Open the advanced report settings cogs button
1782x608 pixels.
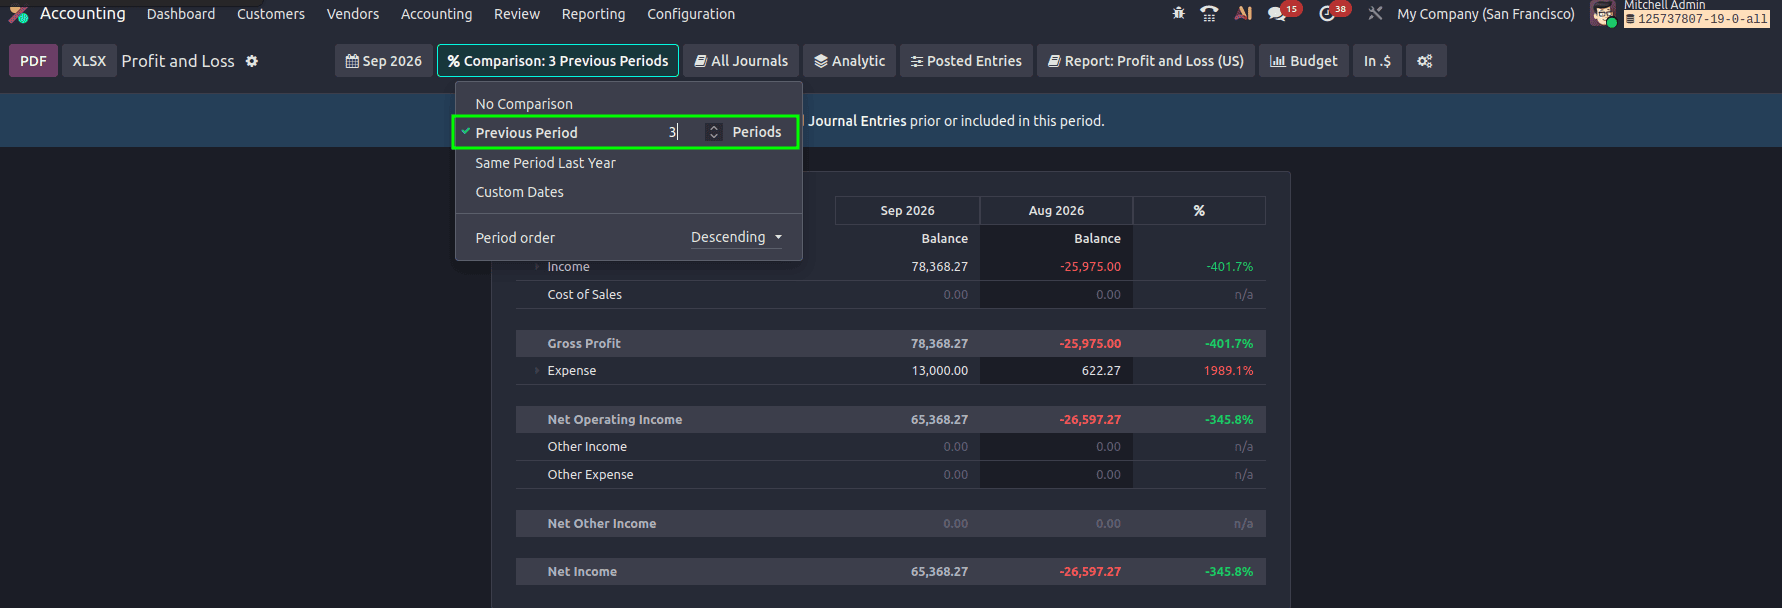coord(1425,61)
